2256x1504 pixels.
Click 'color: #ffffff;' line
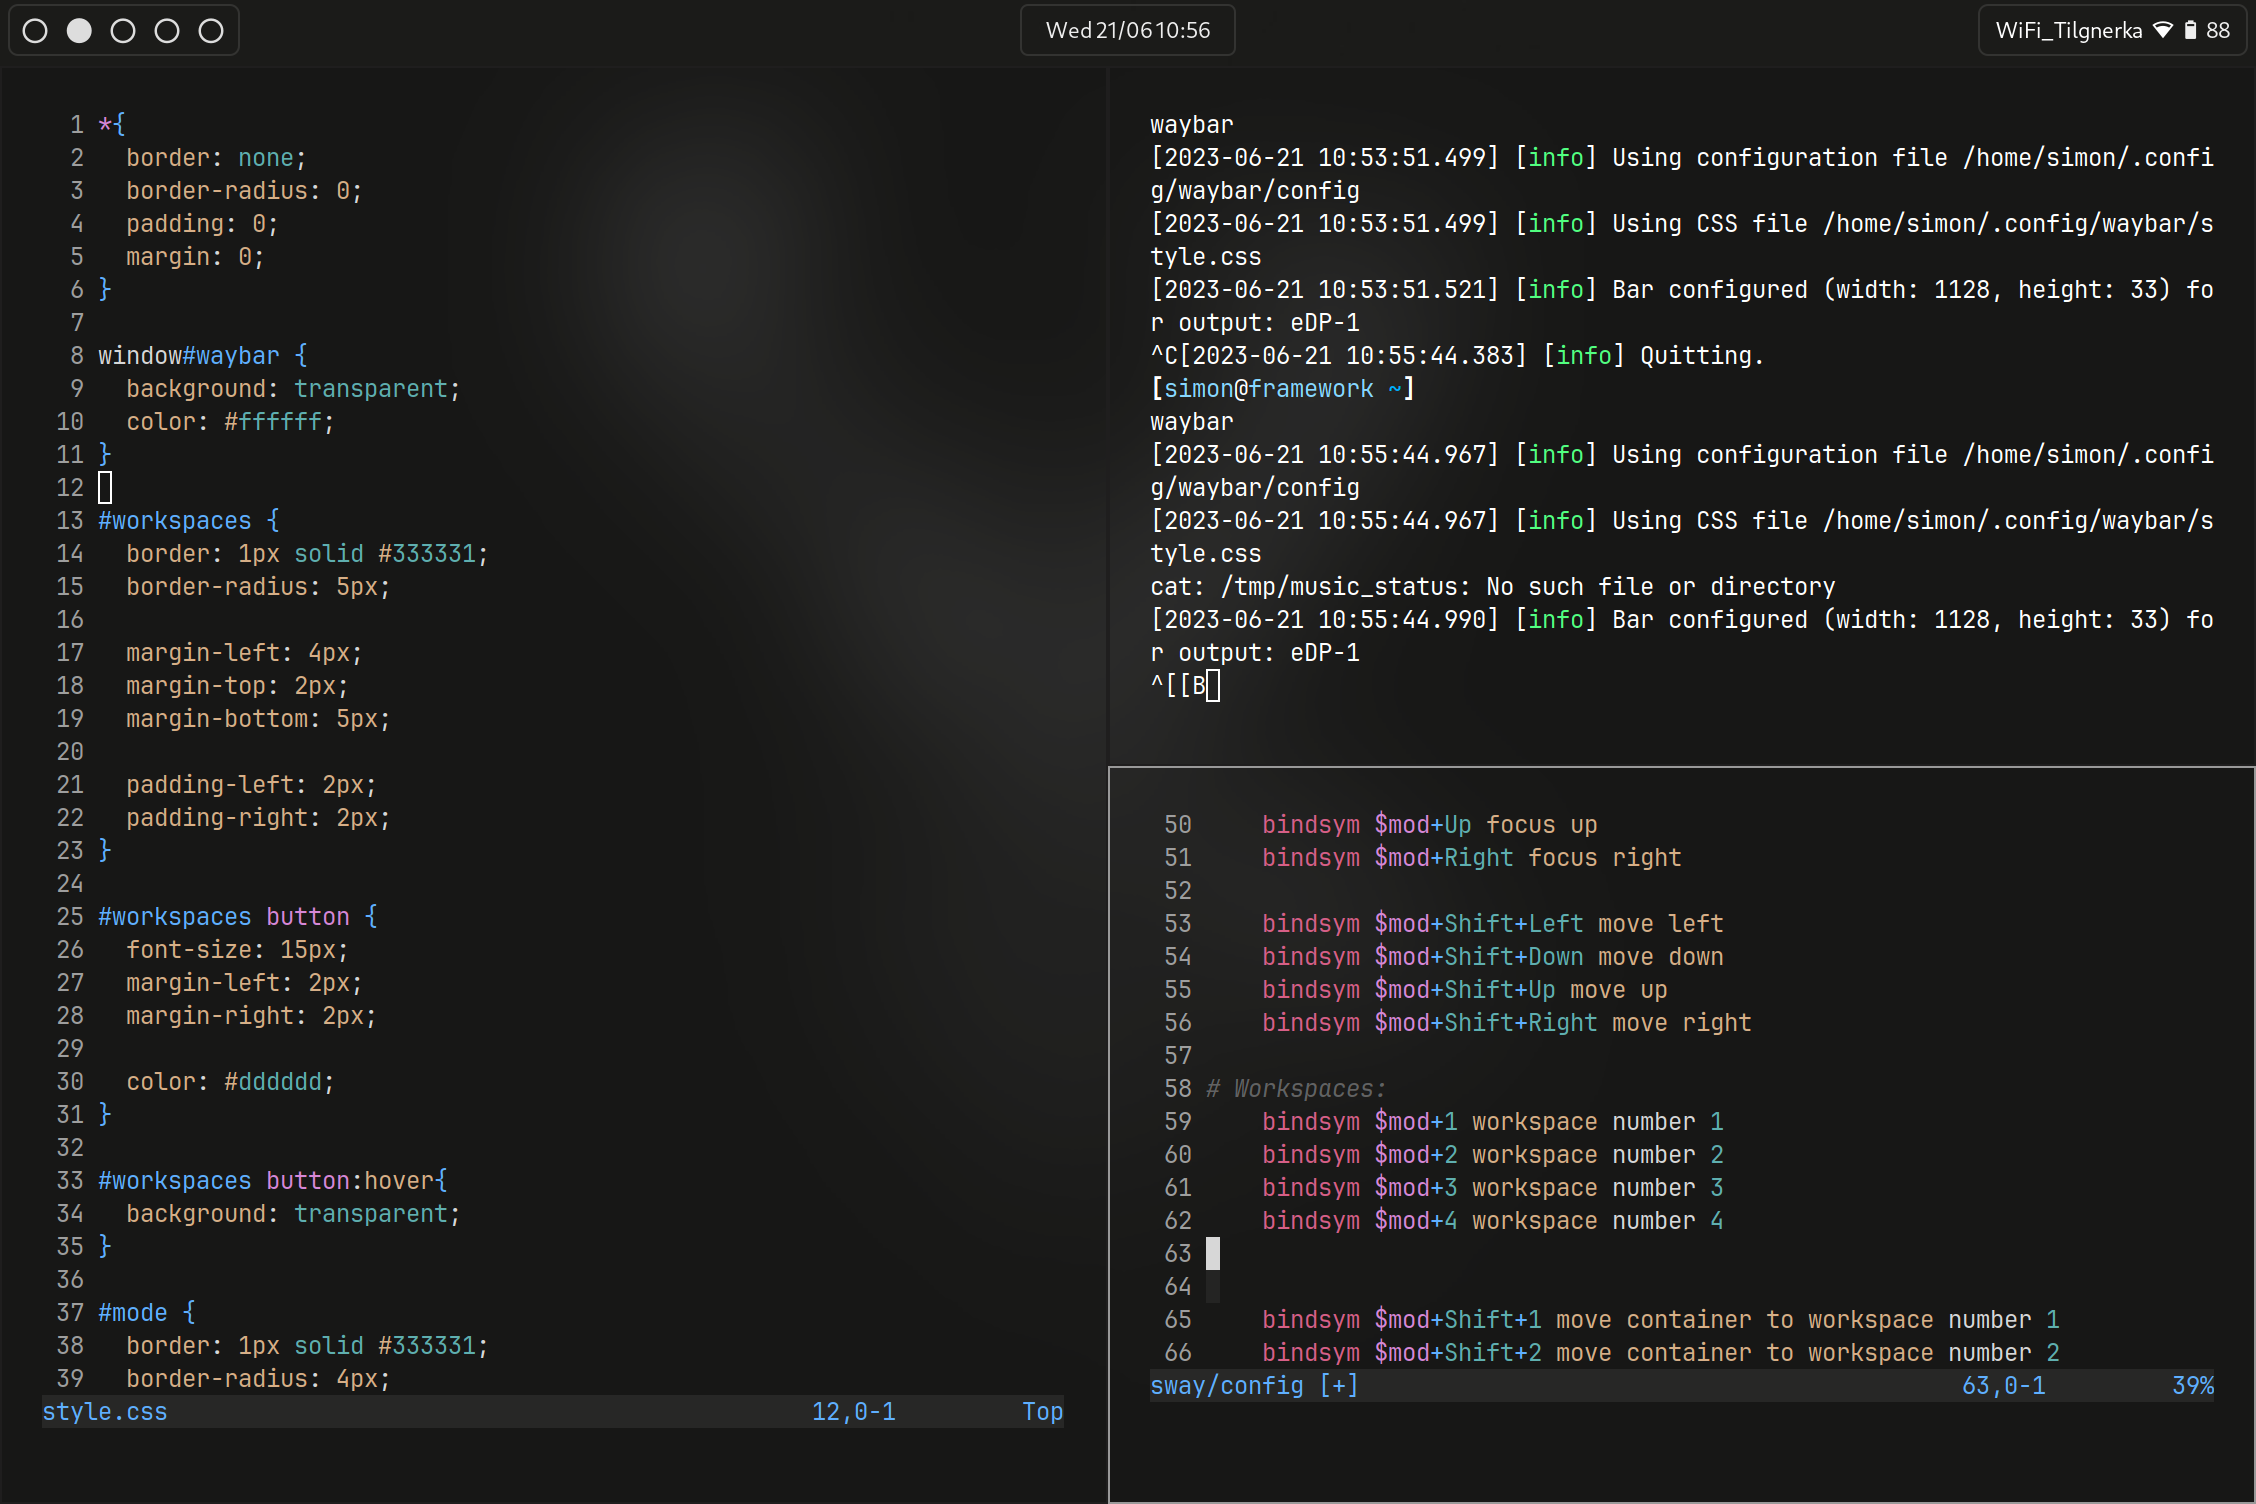point(230,422)
